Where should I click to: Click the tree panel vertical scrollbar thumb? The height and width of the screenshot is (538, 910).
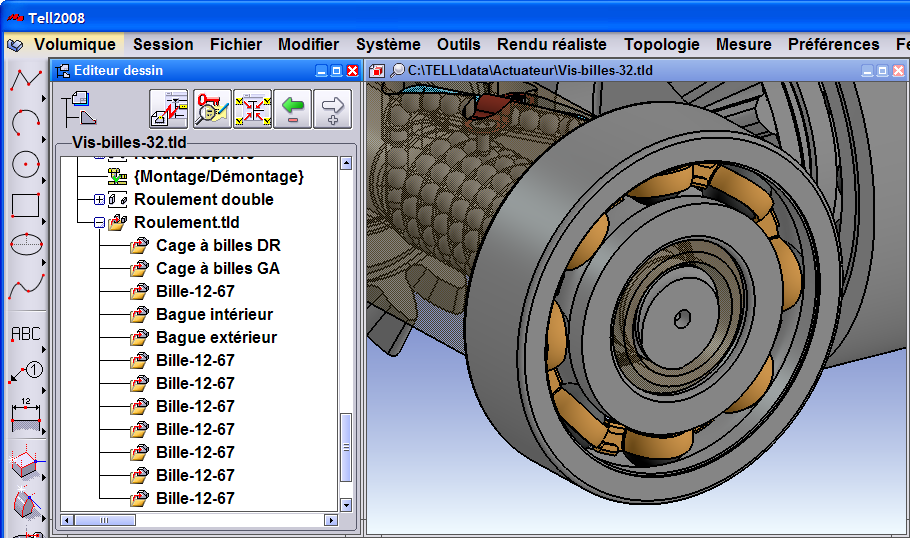pyautogui.click(x=346, y=448)
